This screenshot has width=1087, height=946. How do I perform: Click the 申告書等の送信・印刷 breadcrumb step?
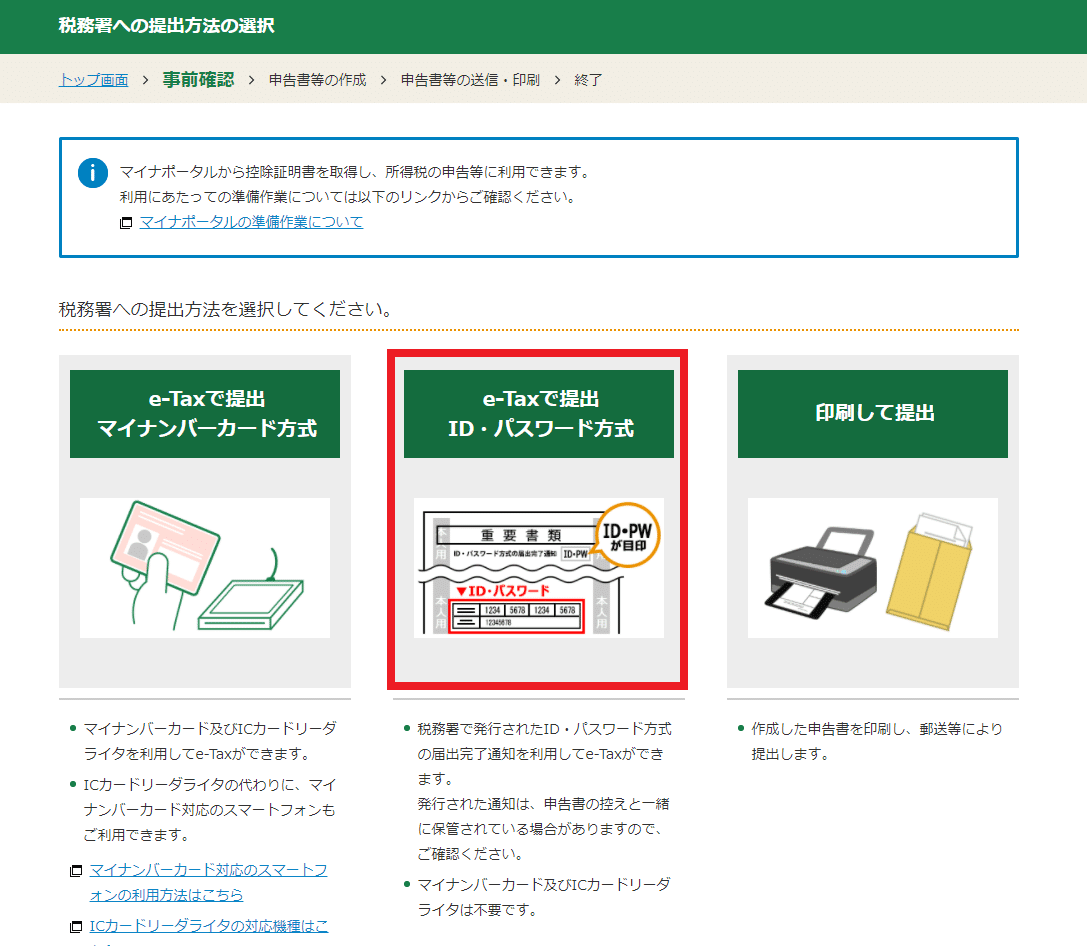[470, 80]
